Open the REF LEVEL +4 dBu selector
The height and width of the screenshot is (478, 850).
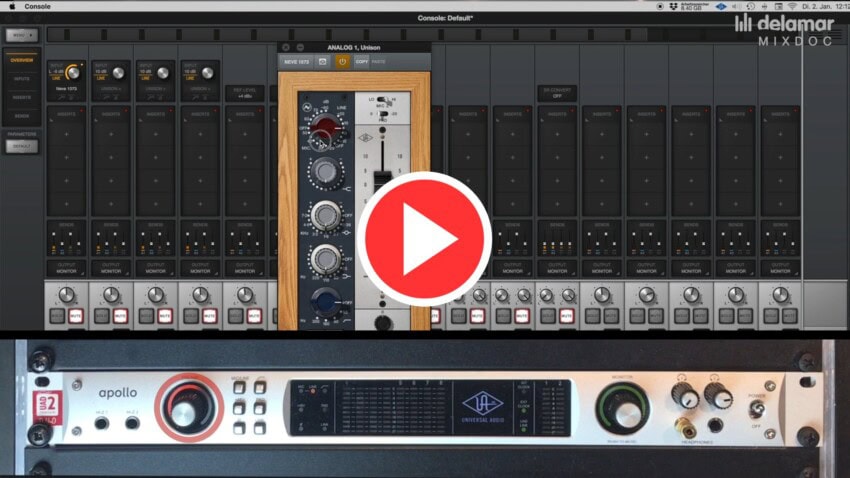[245, 93]
